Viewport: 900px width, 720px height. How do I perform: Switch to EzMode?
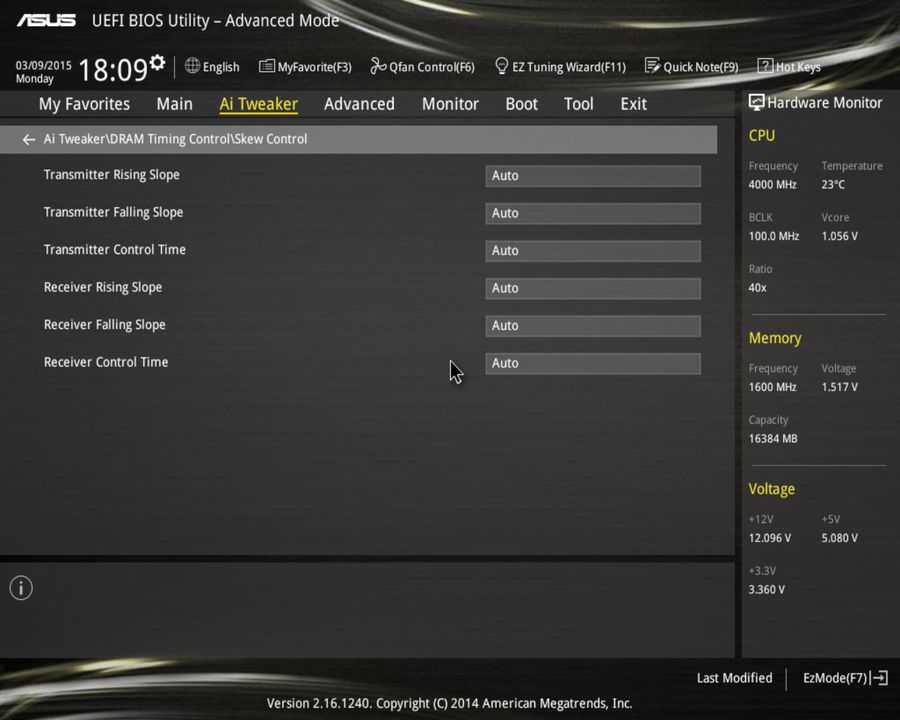(x=836, y=677)
